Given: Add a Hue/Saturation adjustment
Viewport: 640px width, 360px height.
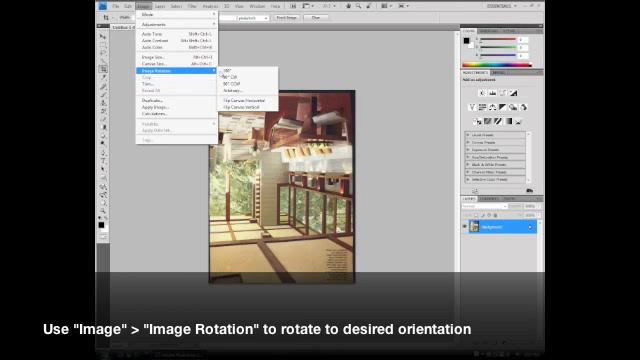Looking at the screenshot, I should [482, 107].
